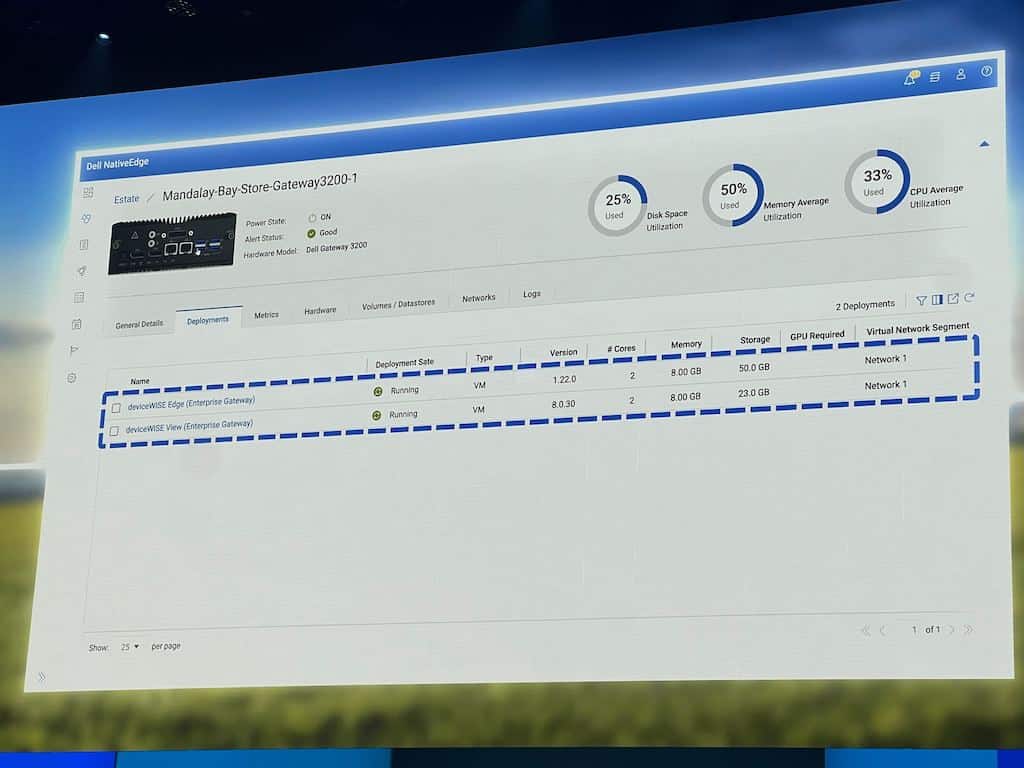Open the rows per page dropdown showing 25

pos(130,647)
